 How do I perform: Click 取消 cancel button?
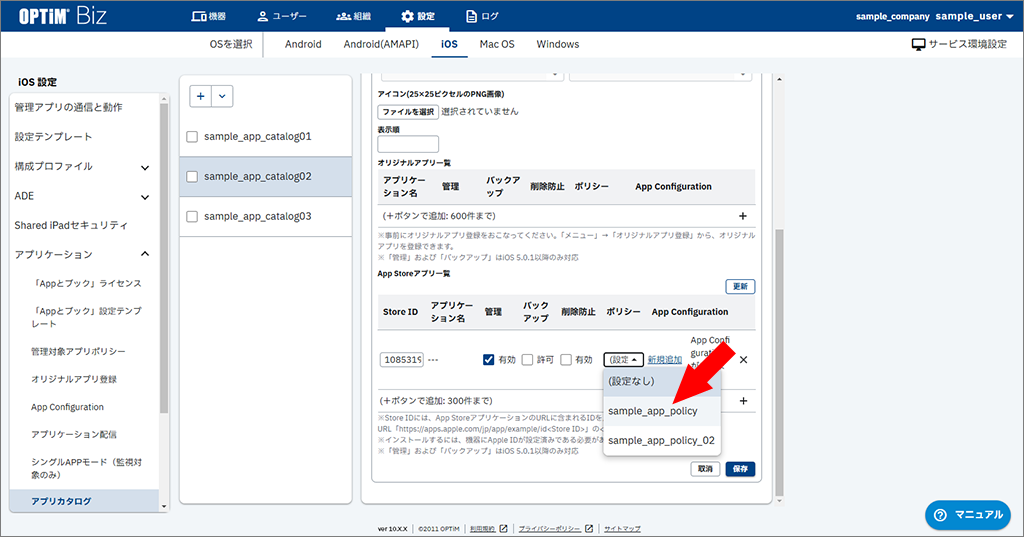pos(705,469)
